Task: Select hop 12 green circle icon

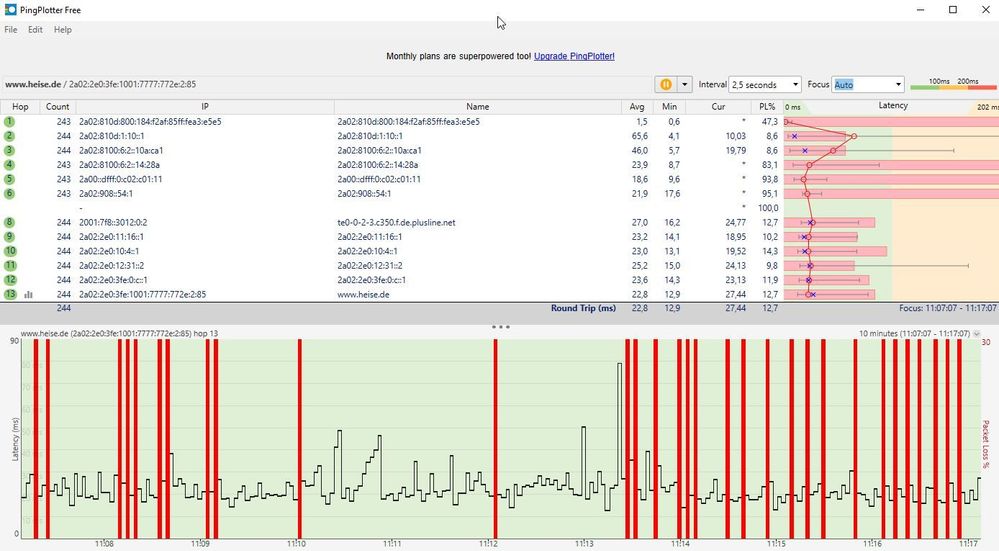Action: [x=10, y=280]
